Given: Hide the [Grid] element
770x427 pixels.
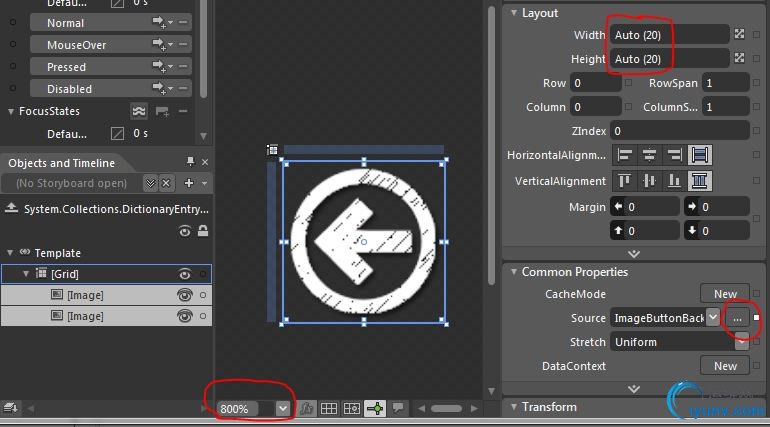Looking at the screenshot, I should (x=185, y=274).
